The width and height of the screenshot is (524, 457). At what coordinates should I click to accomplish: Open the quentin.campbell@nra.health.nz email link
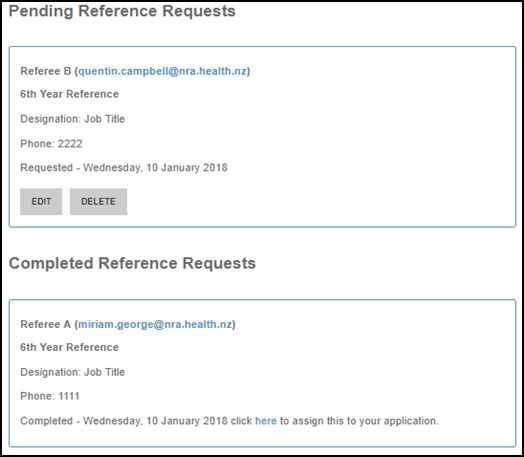click(x=162, y=71)
